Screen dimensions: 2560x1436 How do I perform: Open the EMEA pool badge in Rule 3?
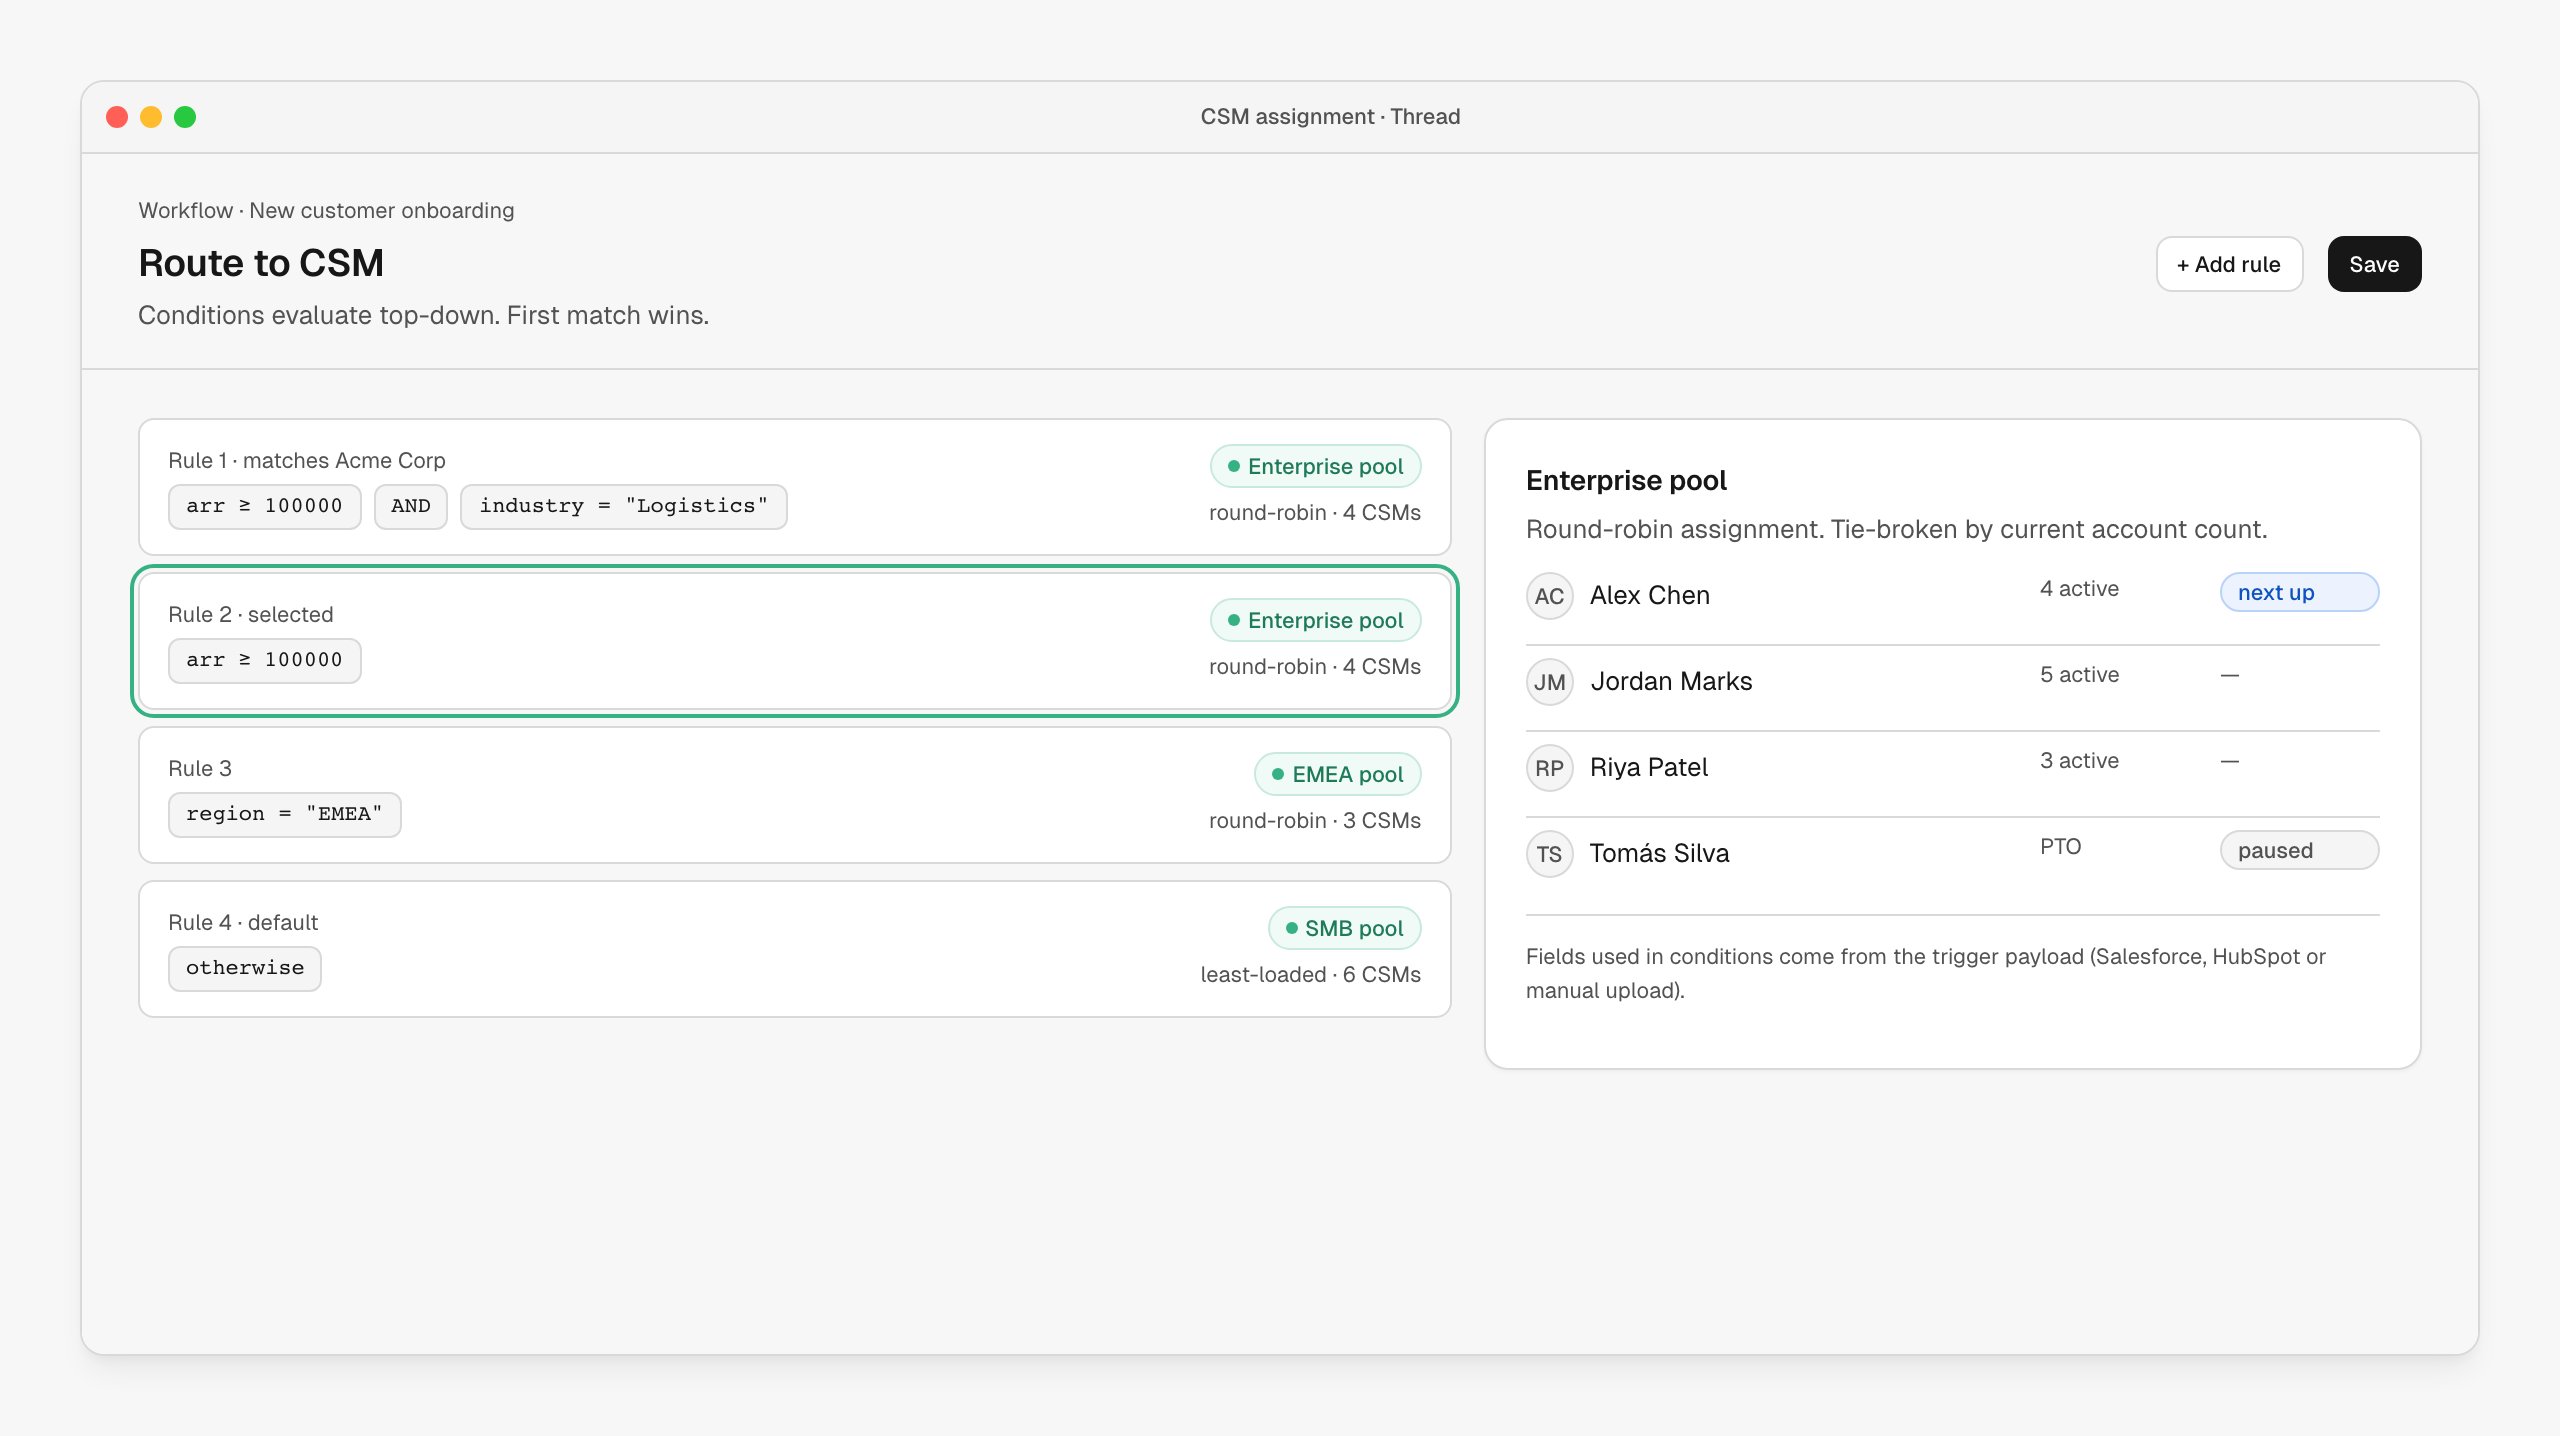[x=1337, y=774]
